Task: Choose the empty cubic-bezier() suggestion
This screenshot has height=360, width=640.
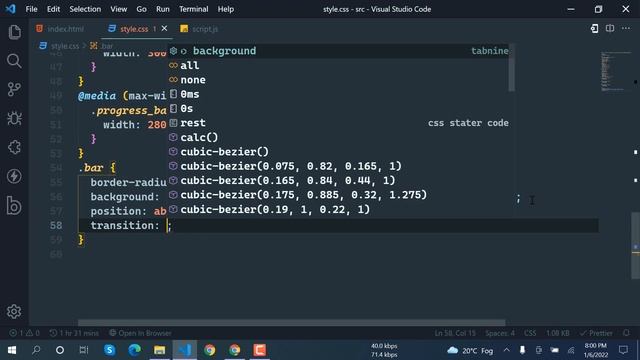Action: click(339, 151)
